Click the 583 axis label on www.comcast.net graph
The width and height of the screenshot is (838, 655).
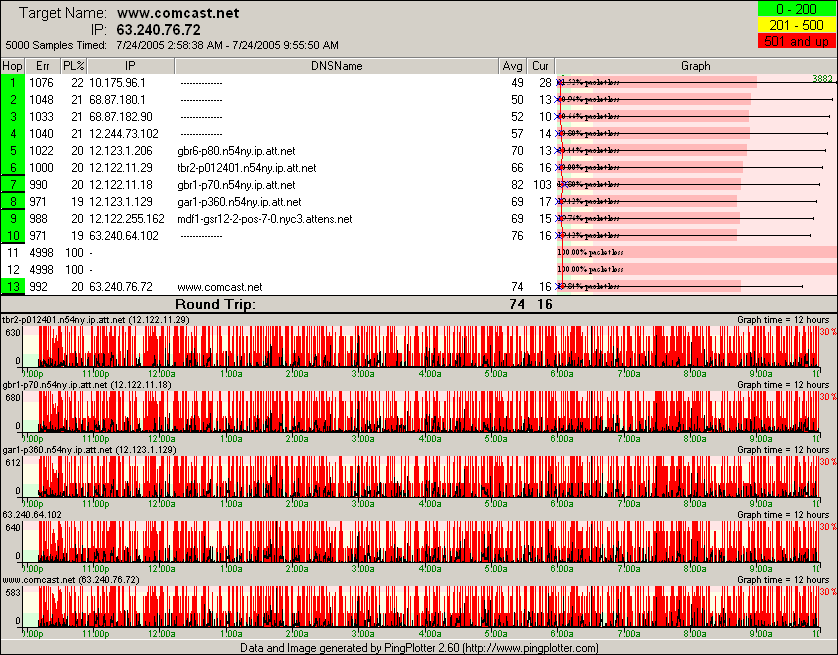tap(13, 593)
